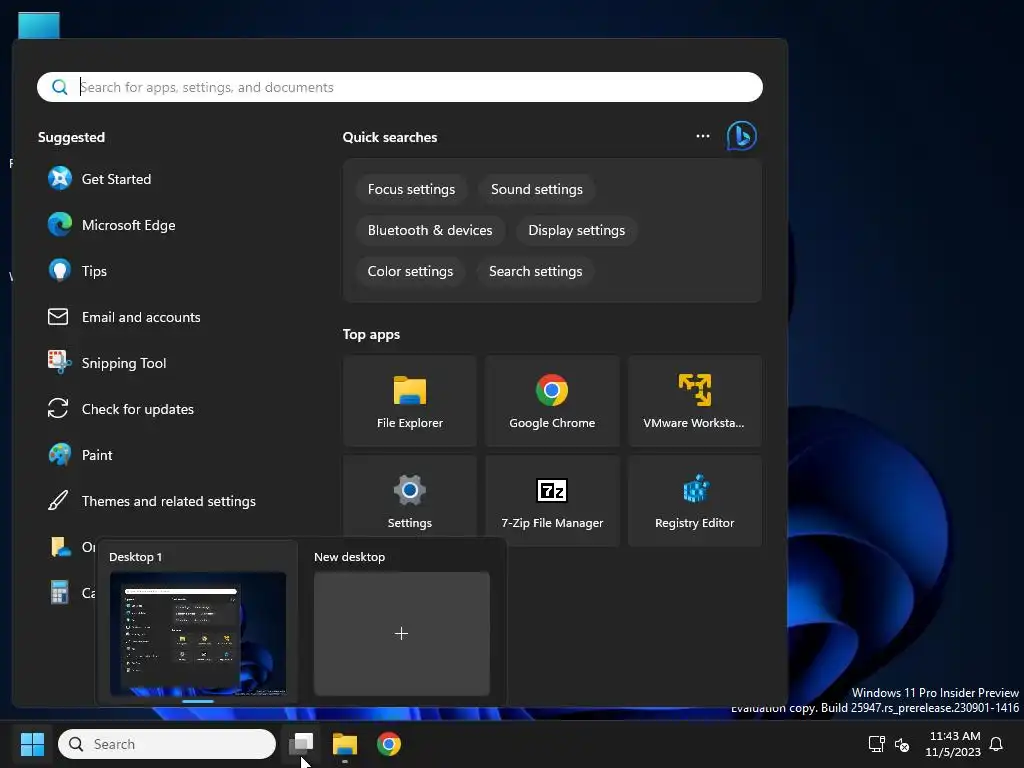Launch Google Chrome from Top apps

[x=552, y=402]
